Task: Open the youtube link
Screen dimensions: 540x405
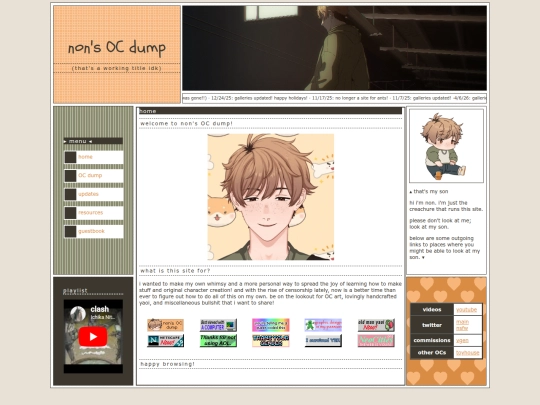Action: (x=466, y=310)
